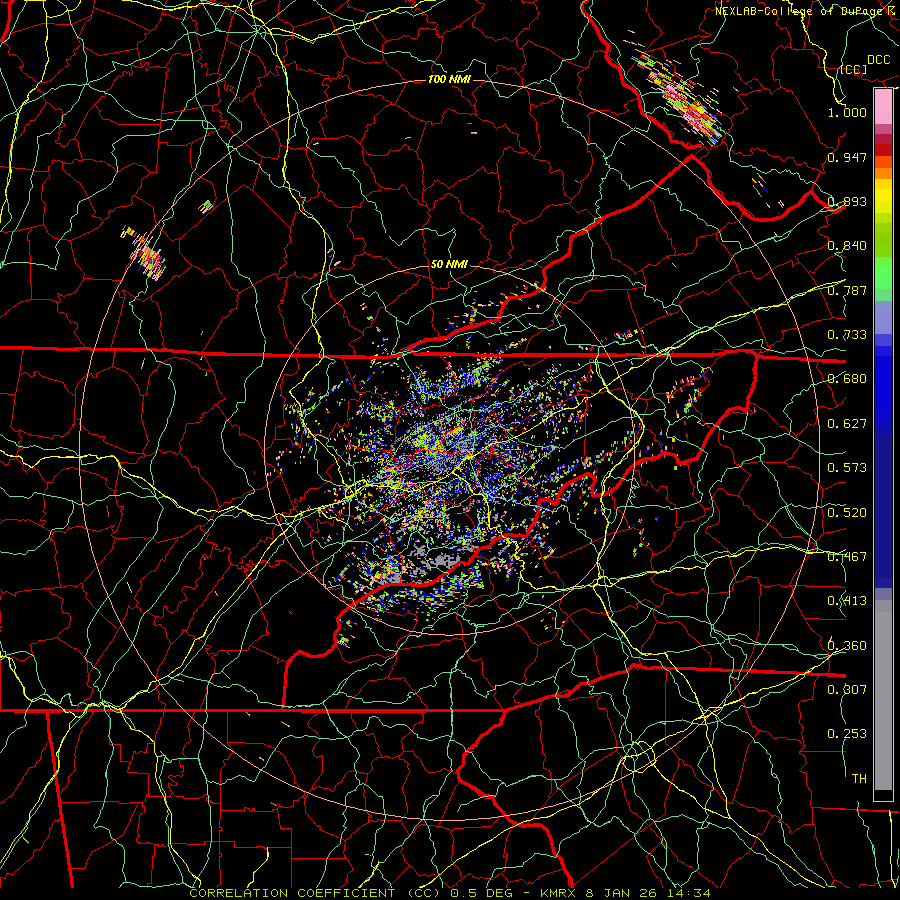Click the 0.253 color scale value
The width and height of the screenshot is (900, 900).
pos(847,734)
